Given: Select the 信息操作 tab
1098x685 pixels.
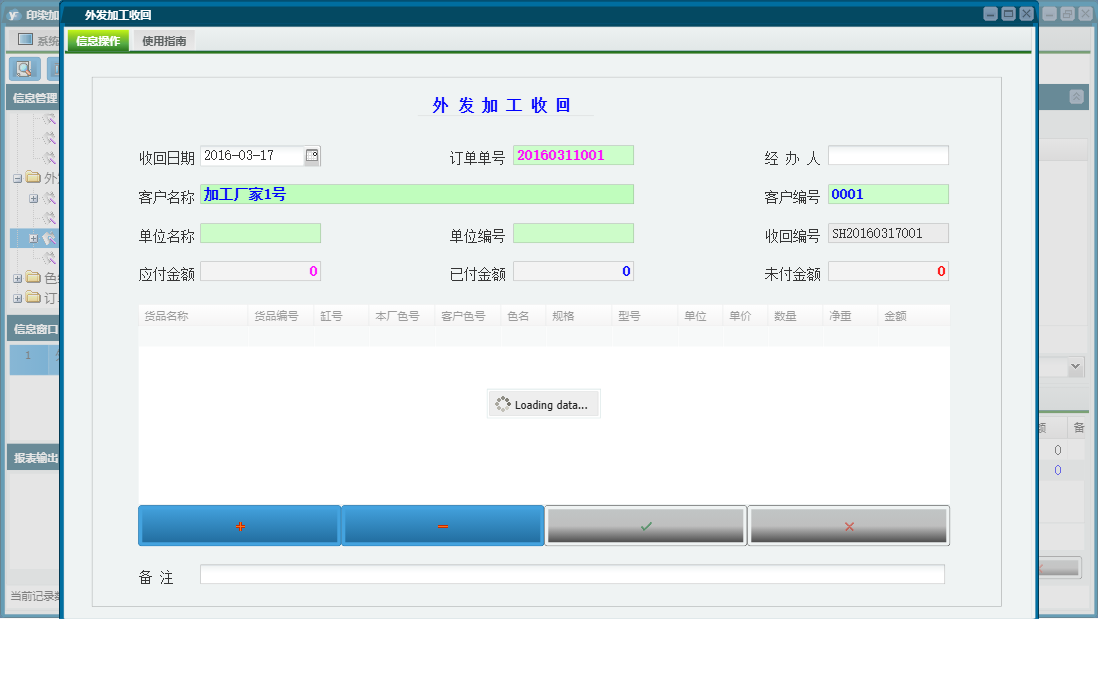Looking at the screenshot, I should pos(98,41).
